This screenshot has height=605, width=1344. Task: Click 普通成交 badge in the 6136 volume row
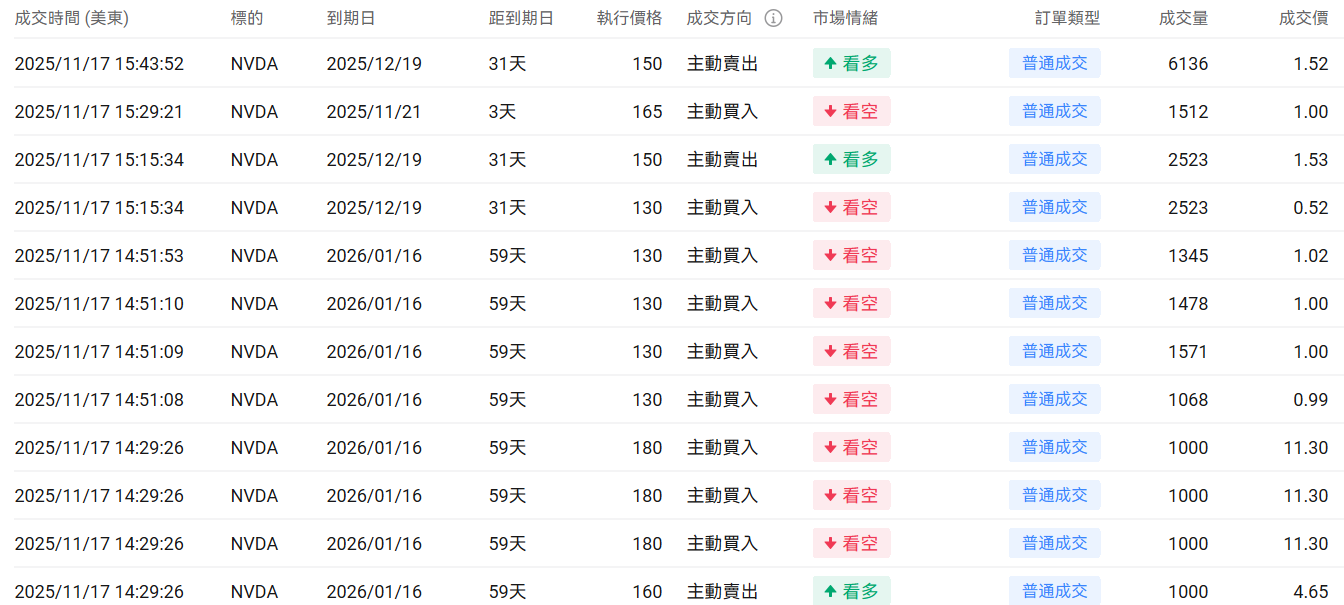tap(1054, 63)
